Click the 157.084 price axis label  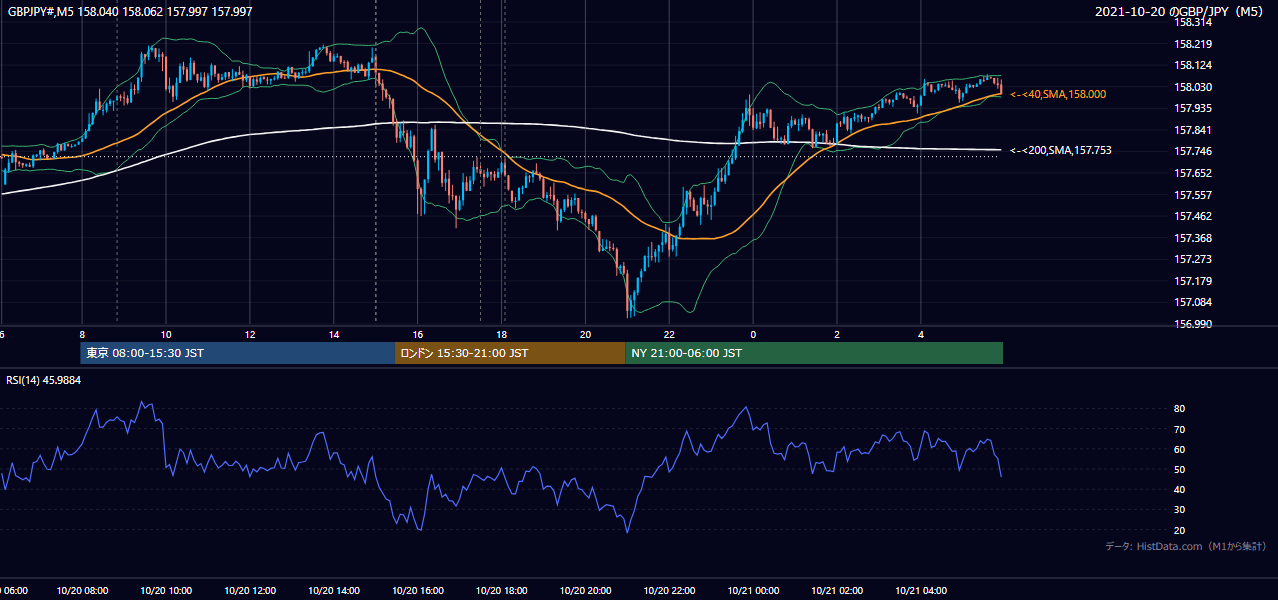click(1193, 302)
